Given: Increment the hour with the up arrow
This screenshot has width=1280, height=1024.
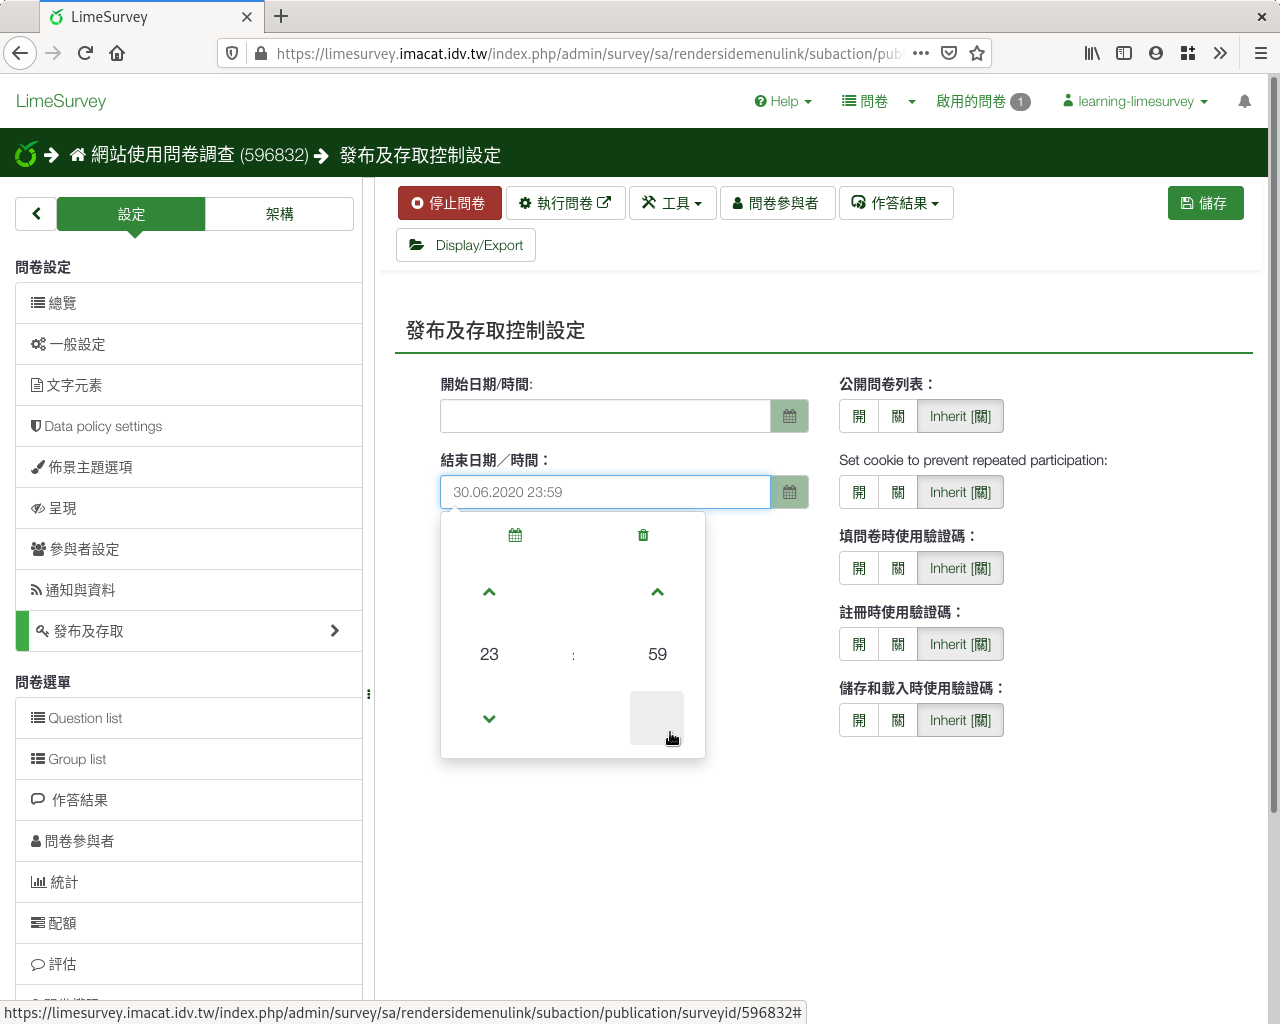Looking at the screenshot, I should point(489,592).
